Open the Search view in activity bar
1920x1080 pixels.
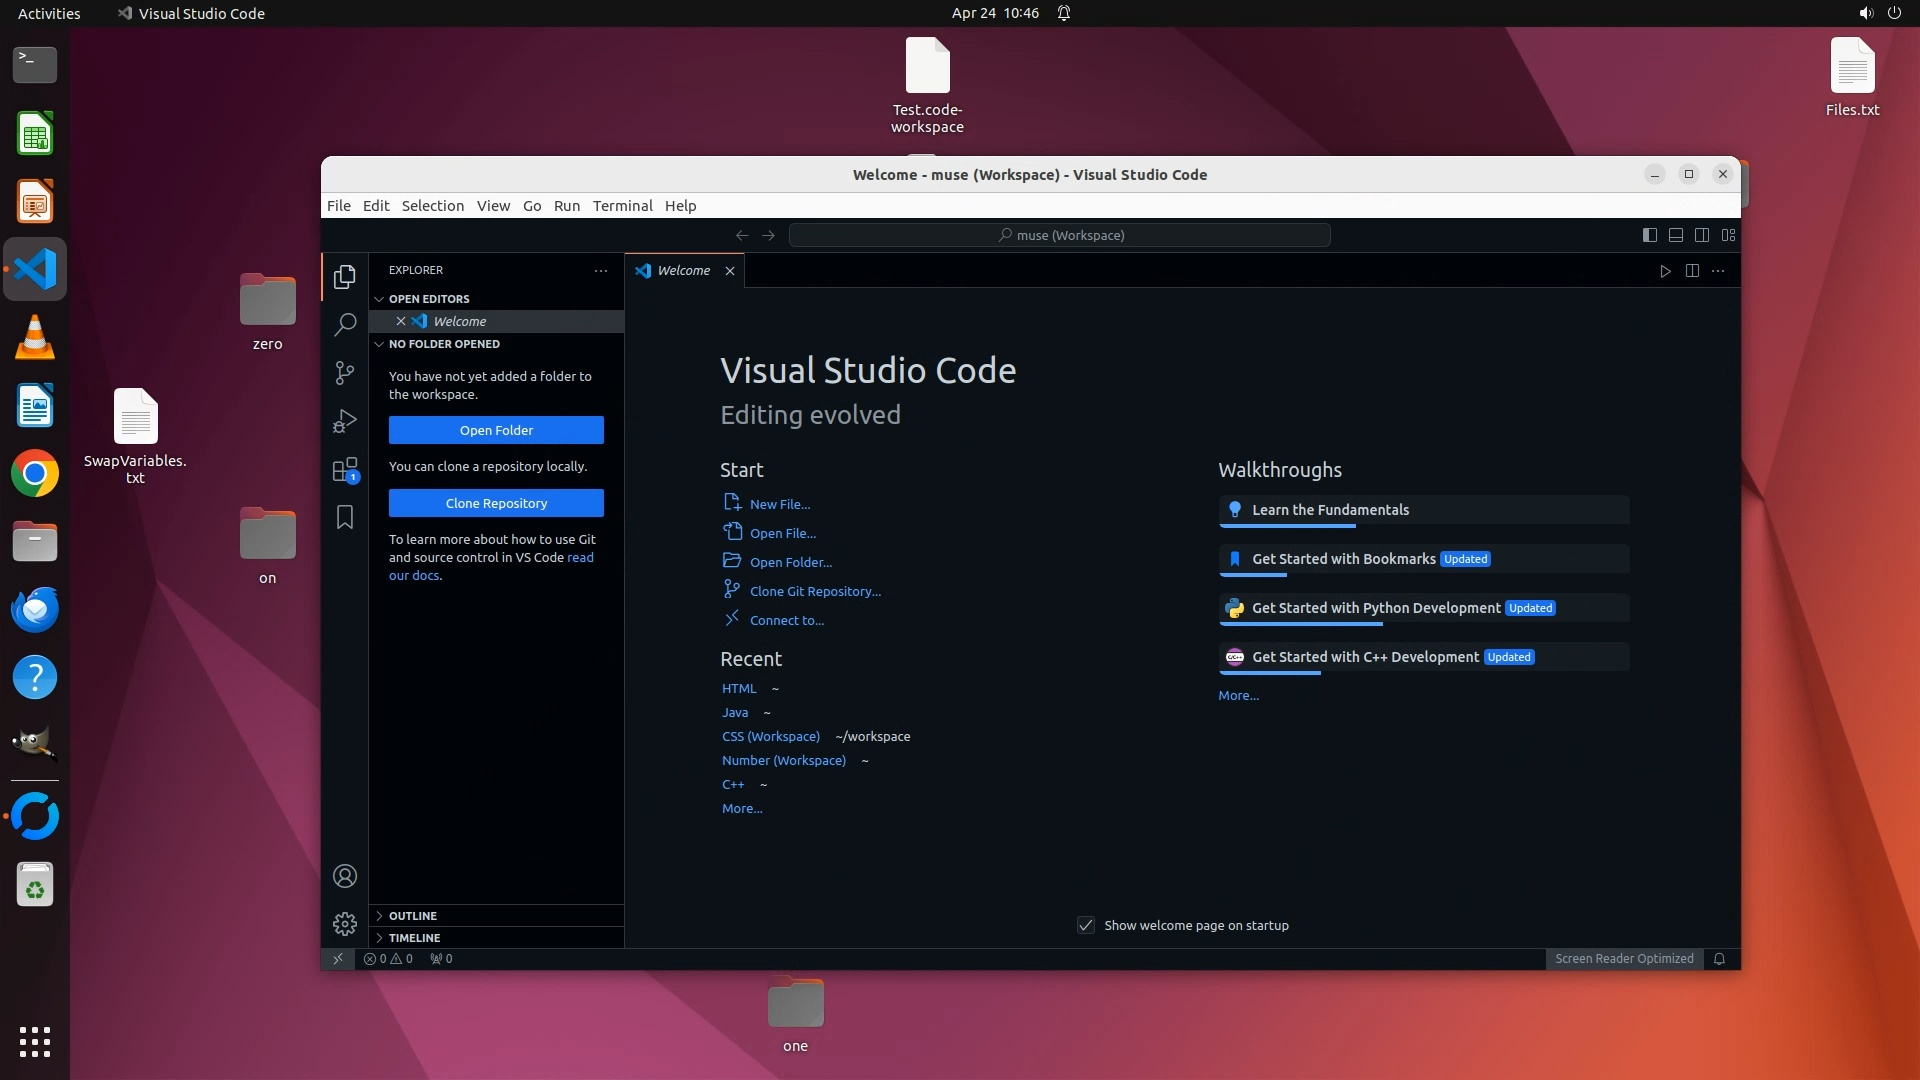tap(345, 324)
